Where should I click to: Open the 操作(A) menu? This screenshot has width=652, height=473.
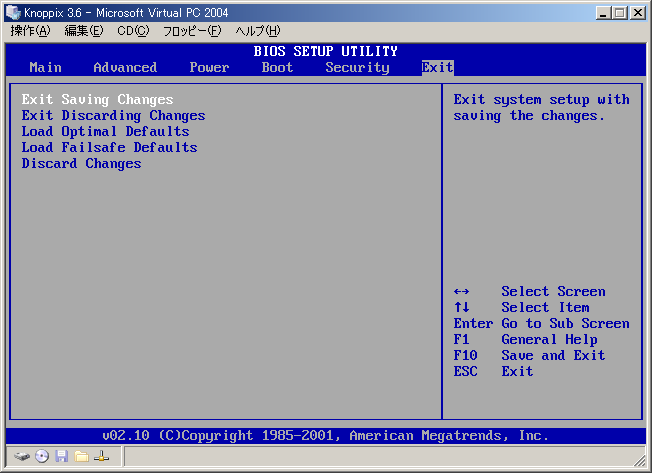[x=30, y=31]
